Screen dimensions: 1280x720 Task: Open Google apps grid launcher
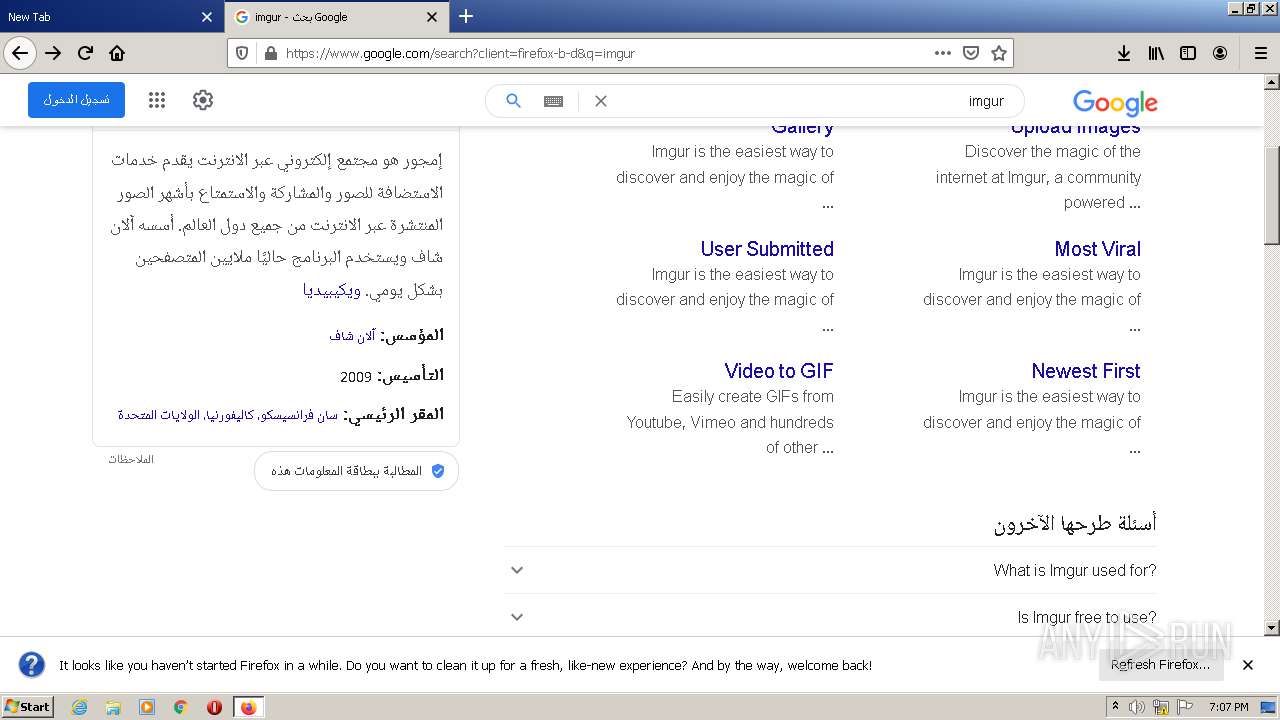click(157, 100)
